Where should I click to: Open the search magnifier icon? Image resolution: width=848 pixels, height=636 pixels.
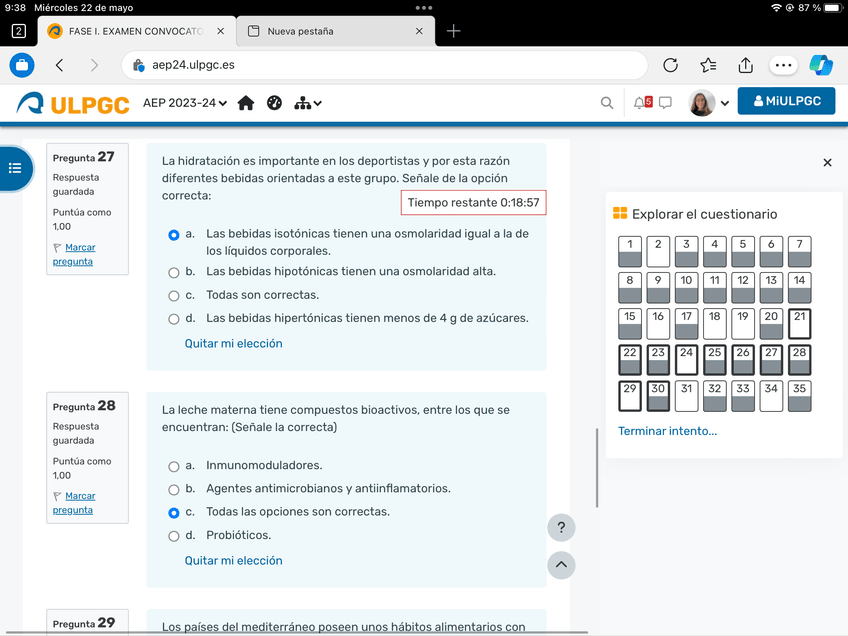(x=607, y=103)
